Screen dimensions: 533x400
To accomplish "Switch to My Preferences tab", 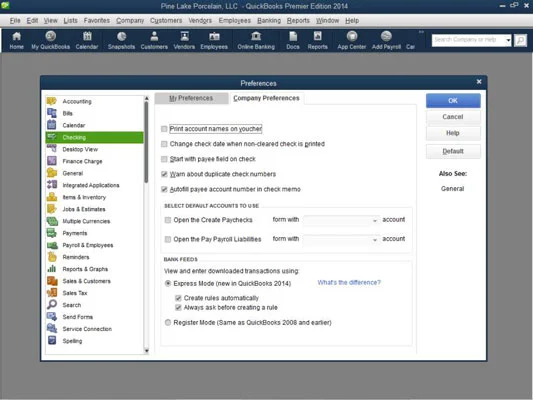I will click(x=191, y=98).
